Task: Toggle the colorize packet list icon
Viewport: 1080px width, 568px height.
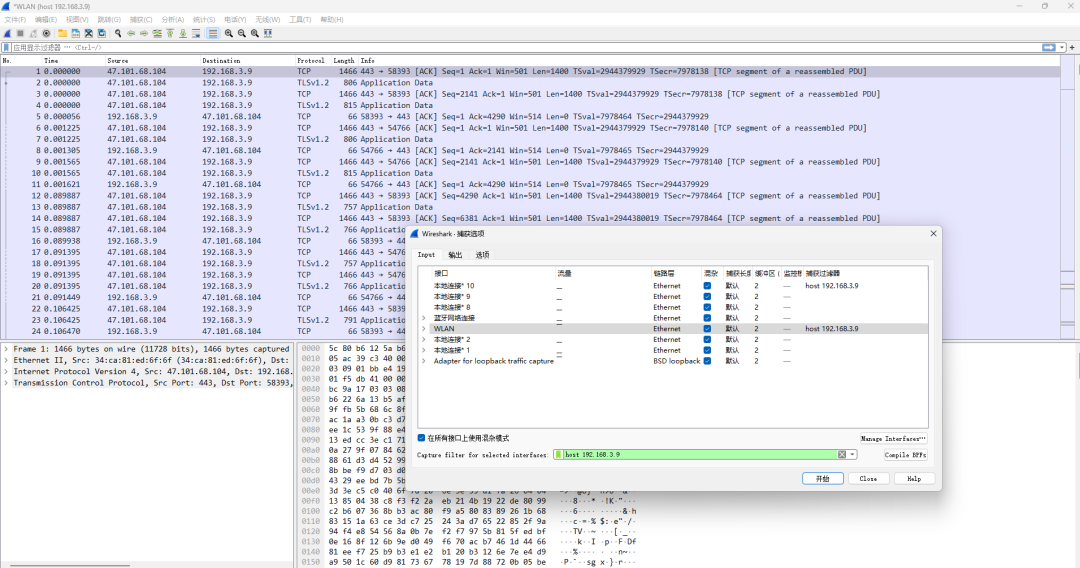Action: click(x=213, y=33)
